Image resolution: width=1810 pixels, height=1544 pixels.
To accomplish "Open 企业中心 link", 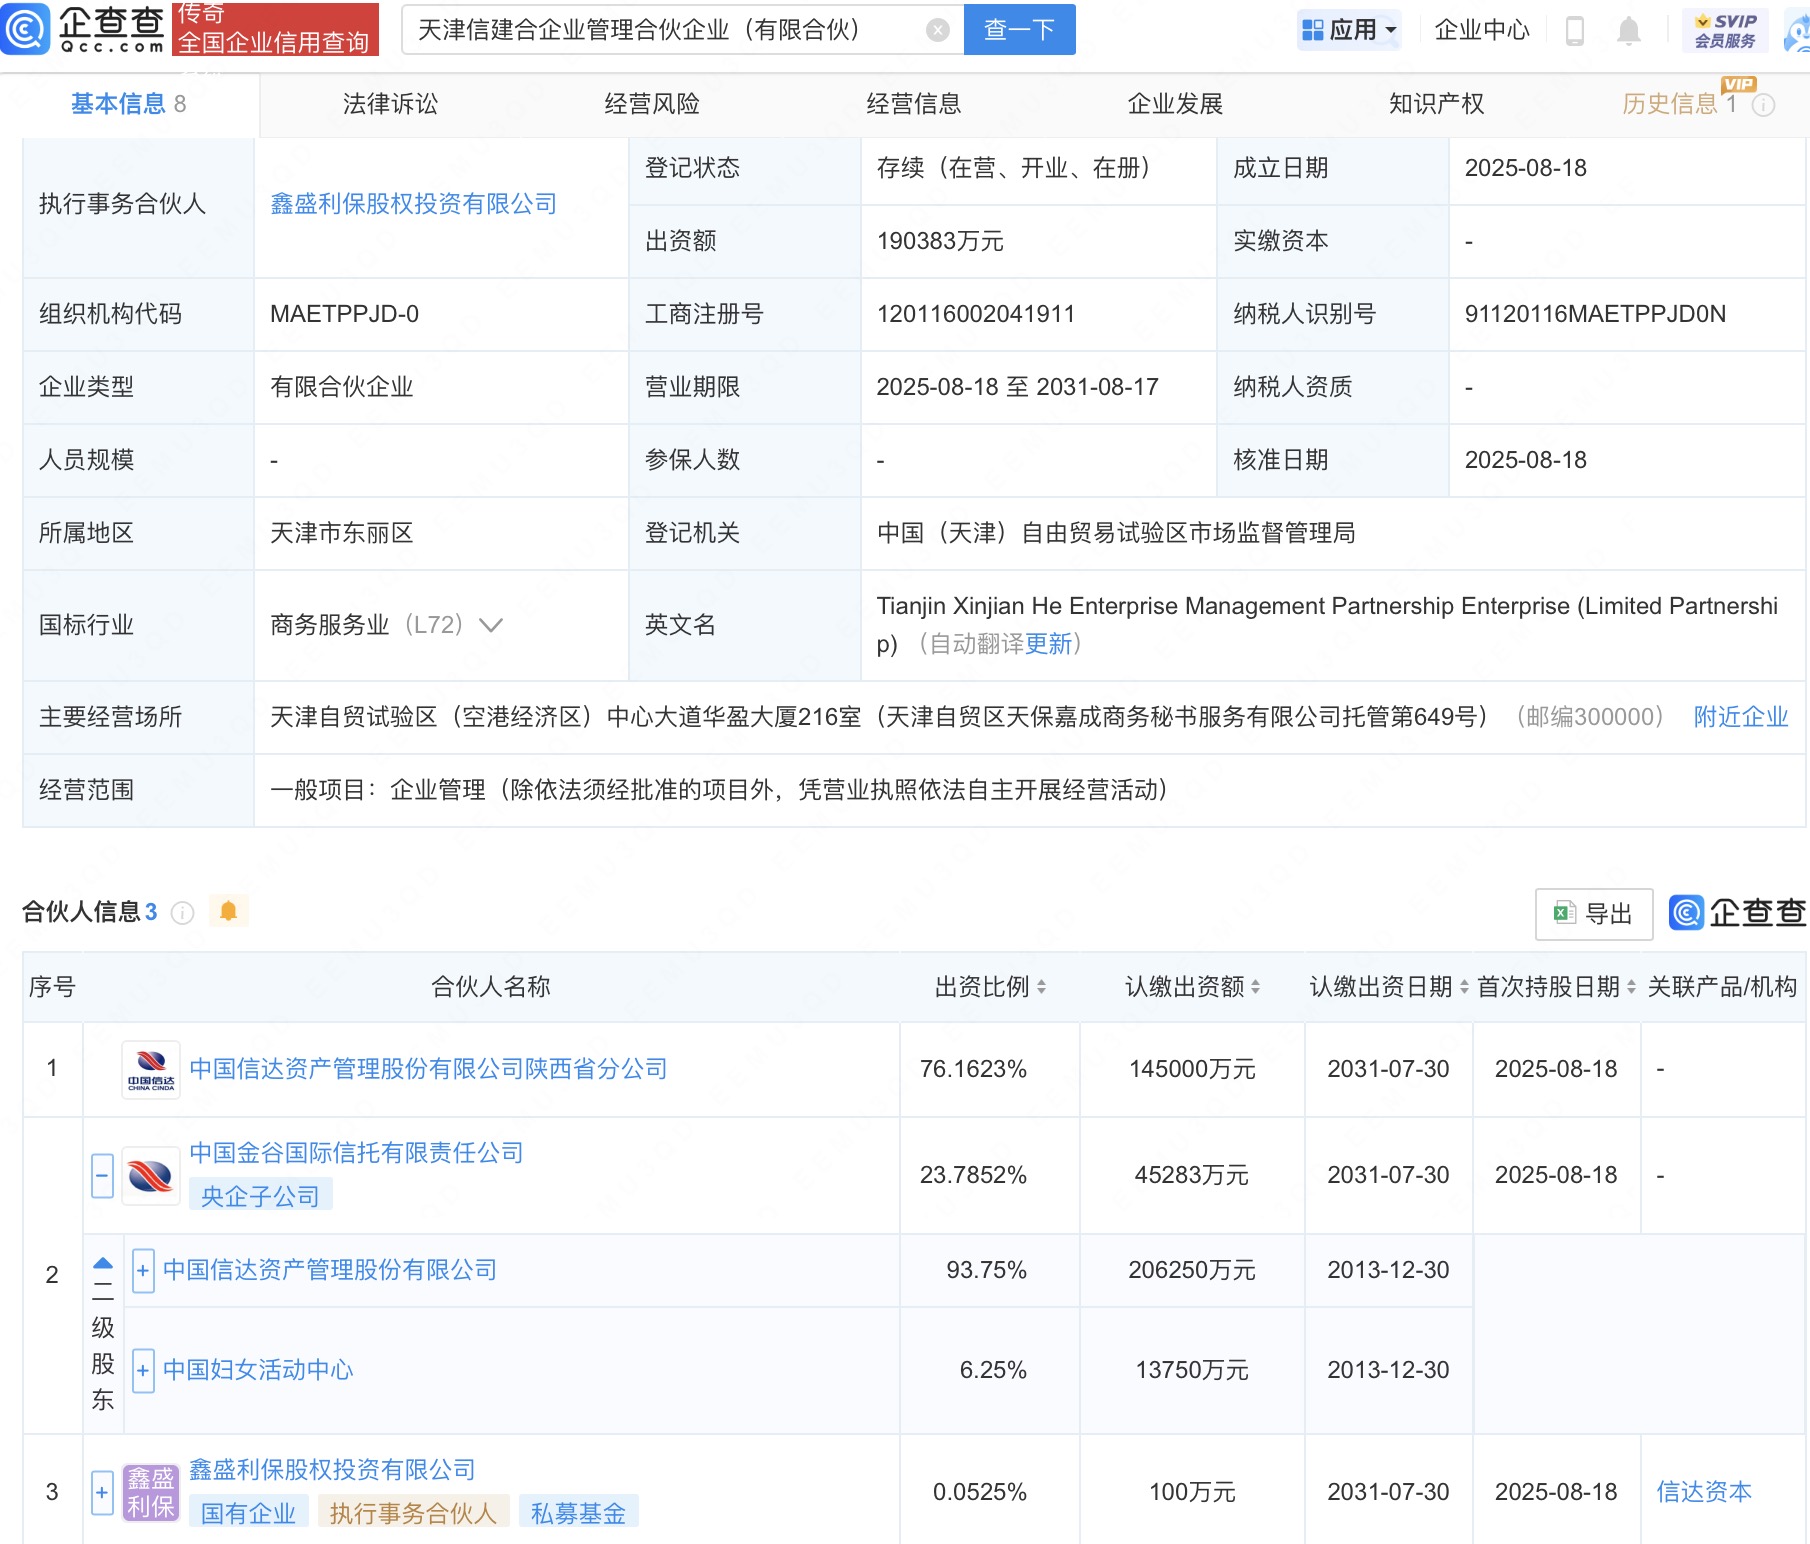I will [1482, 30].
